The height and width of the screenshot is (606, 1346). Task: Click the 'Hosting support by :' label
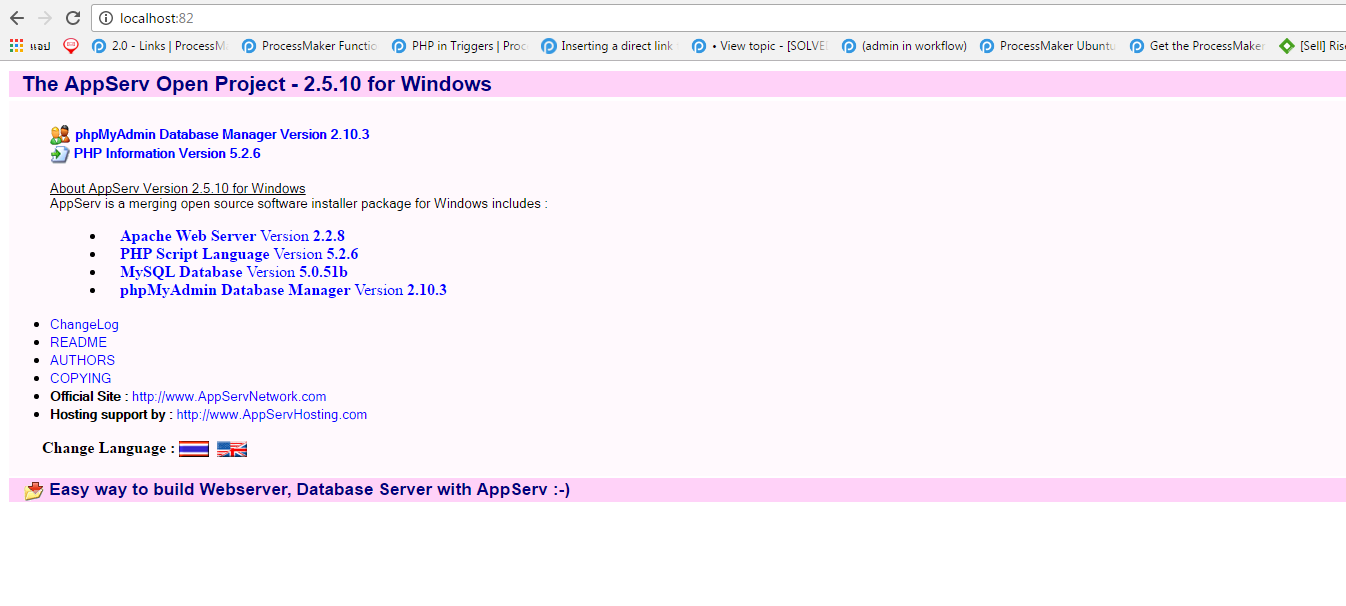point(111,414)
